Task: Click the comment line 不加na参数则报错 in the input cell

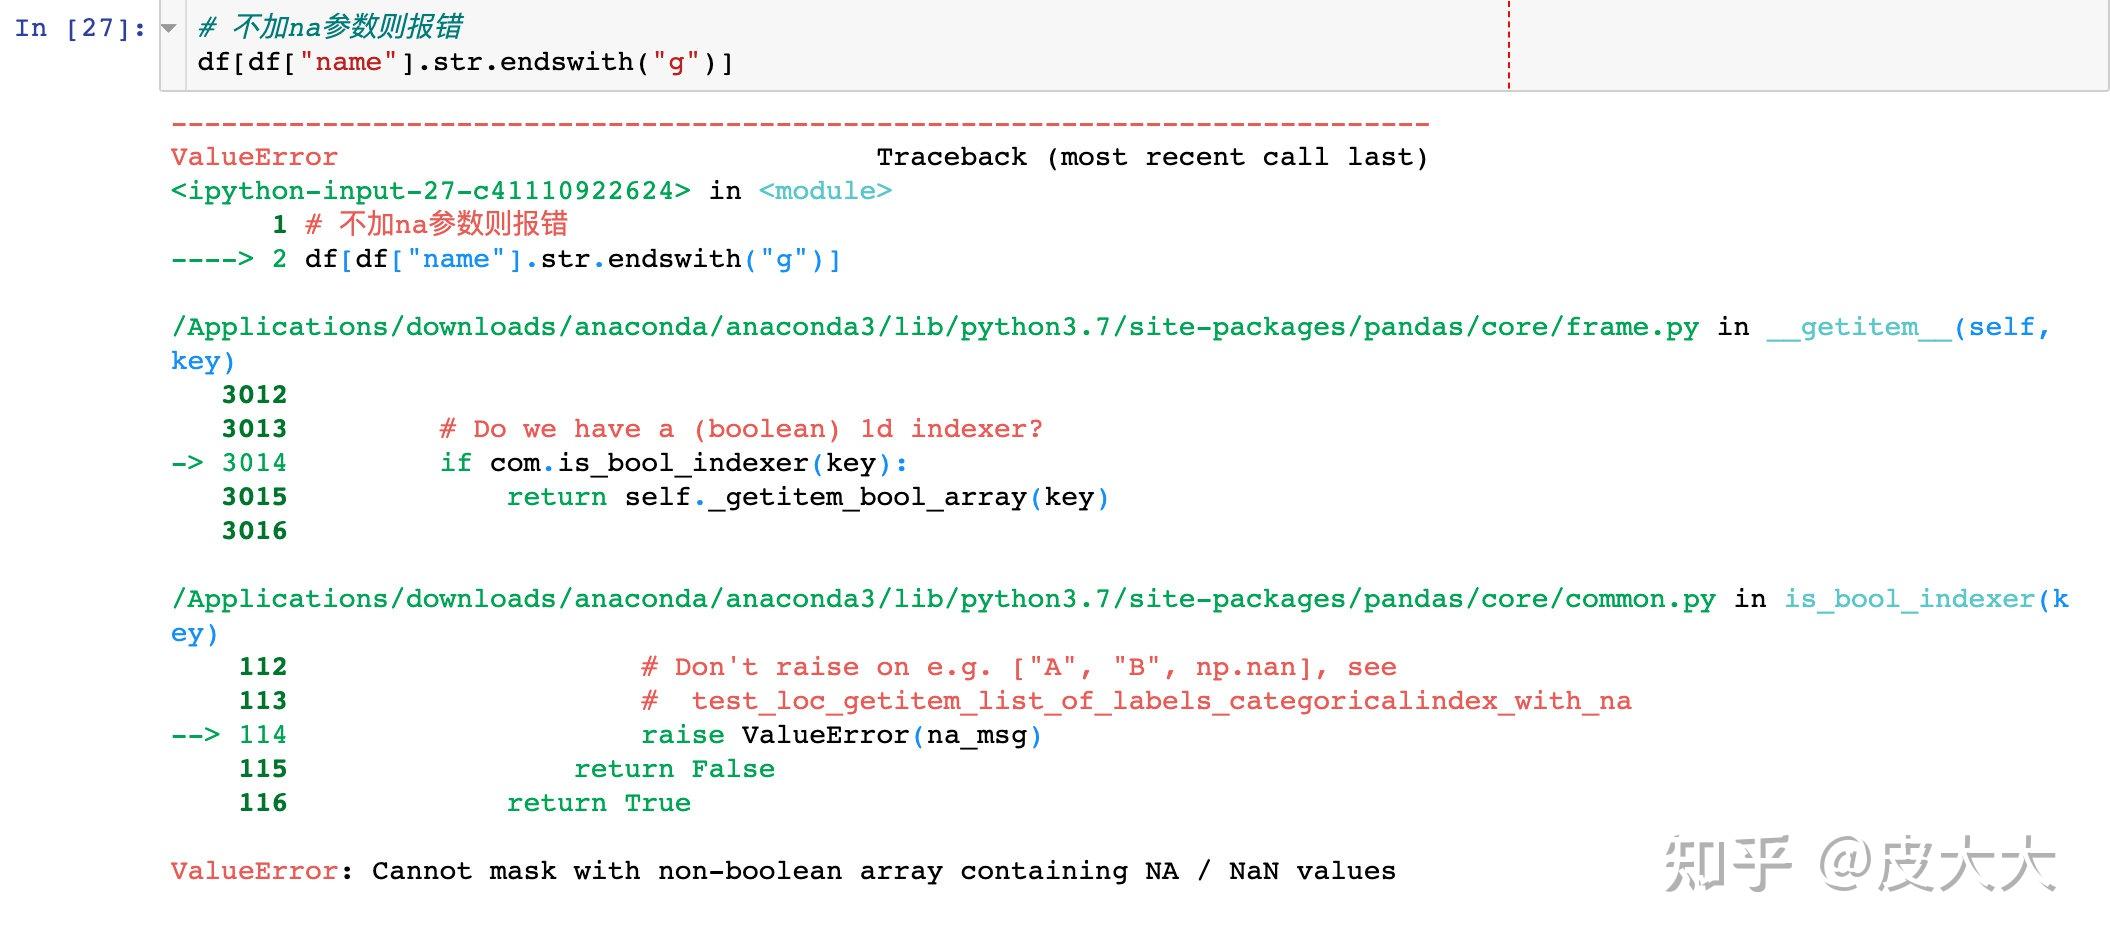Action: pos(331,27)
